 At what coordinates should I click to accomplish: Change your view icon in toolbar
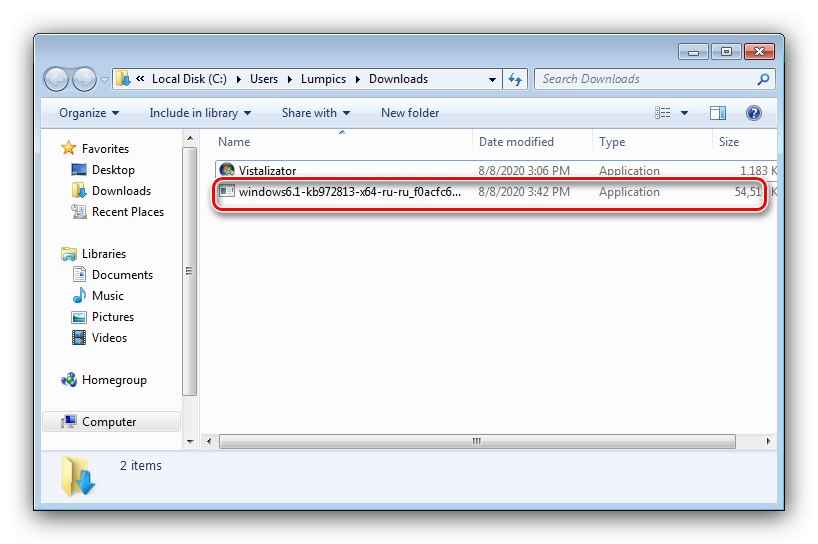663,113
